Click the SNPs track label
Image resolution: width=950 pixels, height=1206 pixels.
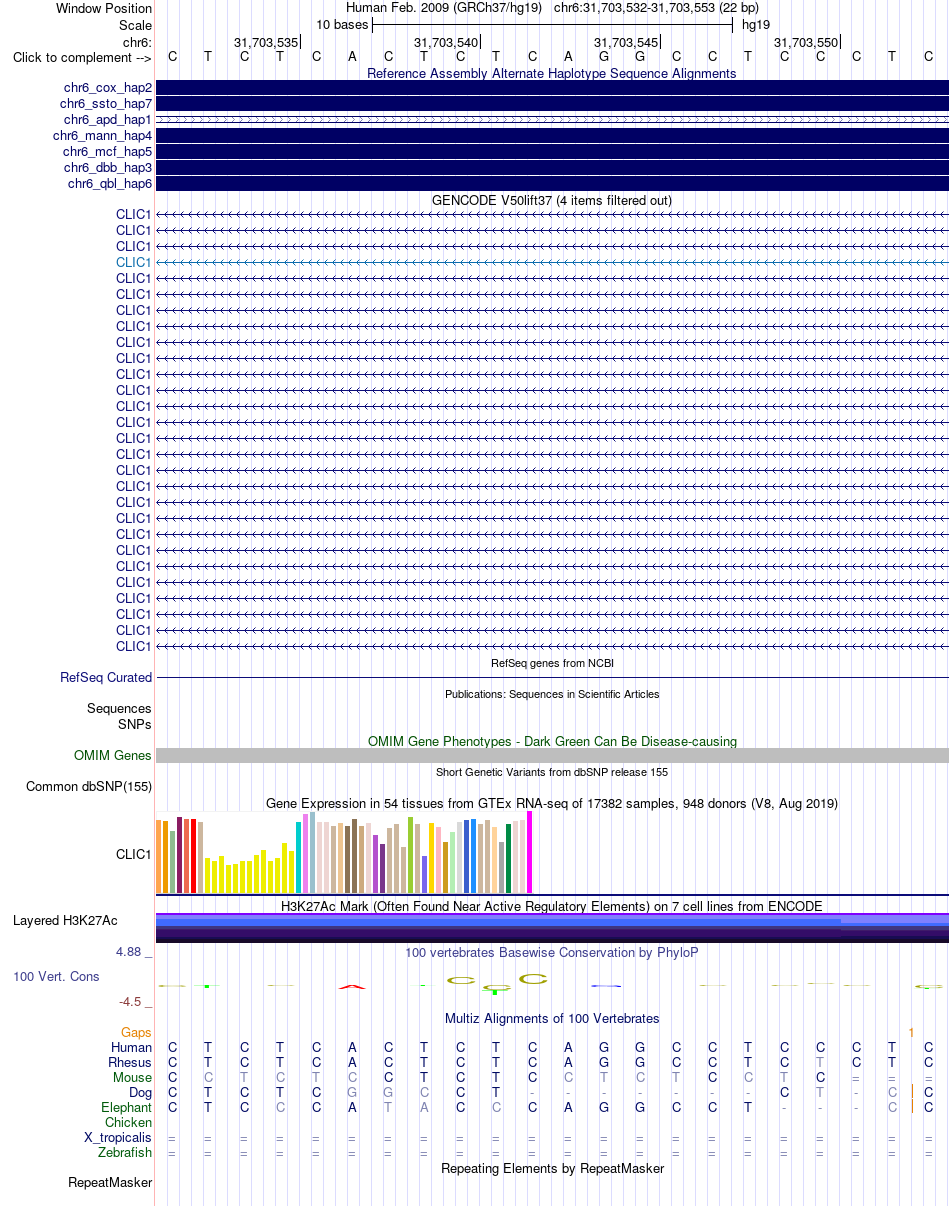(x=135, y=724)
